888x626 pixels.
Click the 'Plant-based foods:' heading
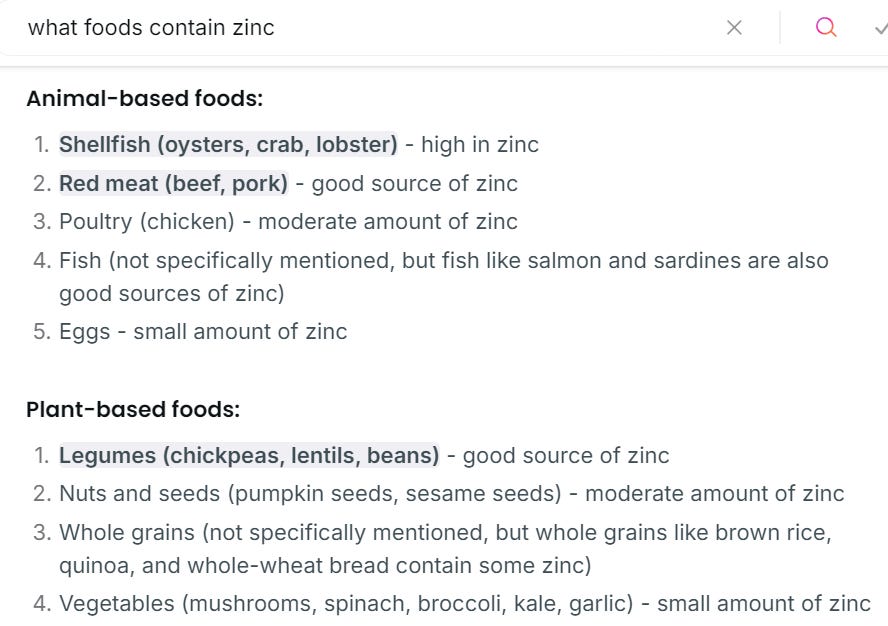click(133, 410)
